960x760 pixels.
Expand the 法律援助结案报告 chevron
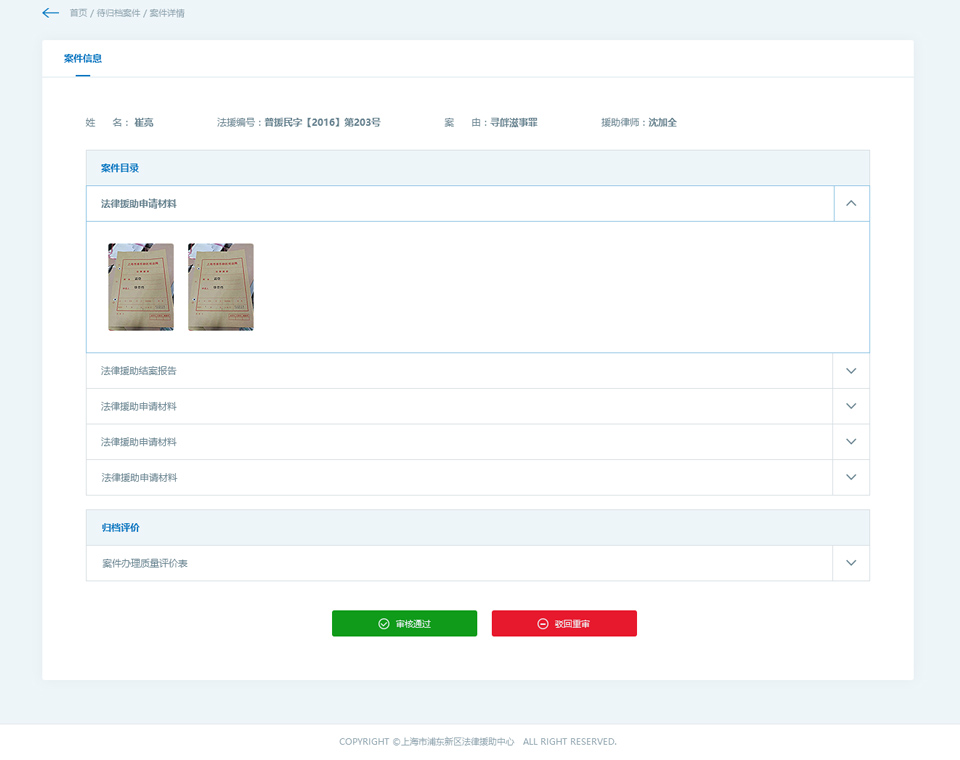click(x=851, y=371)
